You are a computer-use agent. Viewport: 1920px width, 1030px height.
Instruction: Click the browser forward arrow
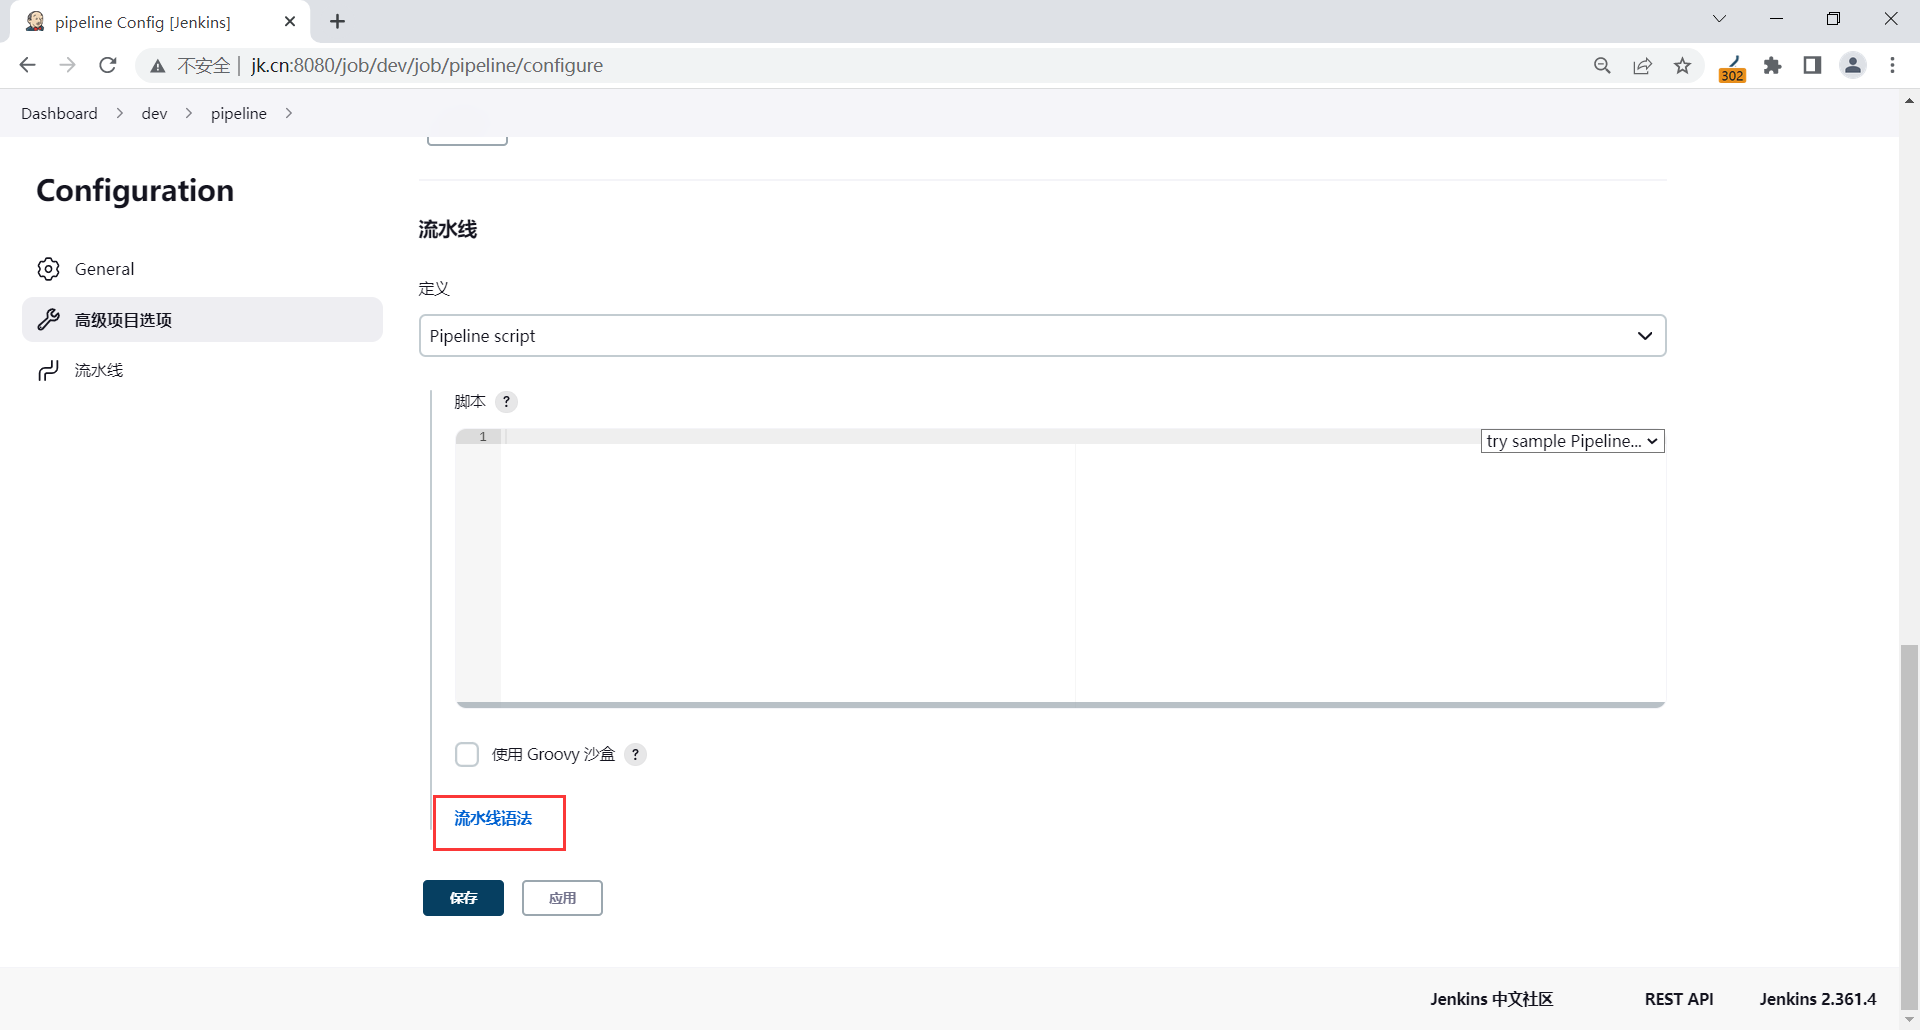click(67, 65)
